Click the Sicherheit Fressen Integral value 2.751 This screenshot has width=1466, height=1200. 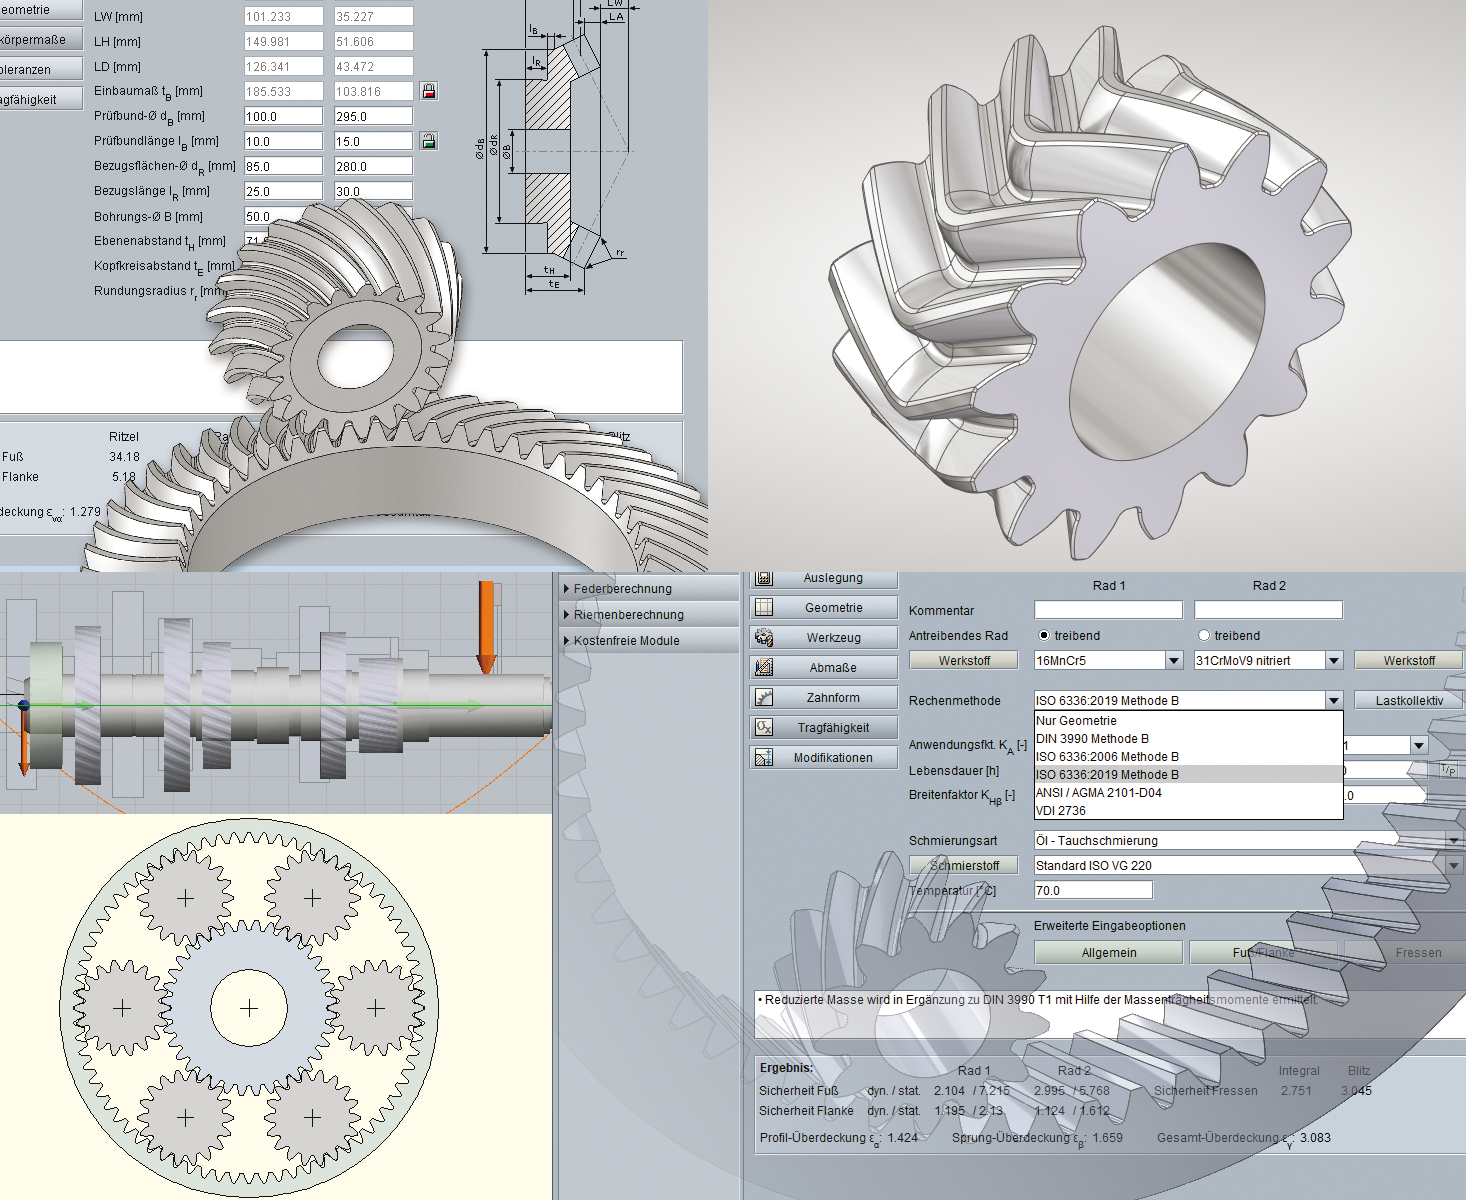[1296, 1091]
